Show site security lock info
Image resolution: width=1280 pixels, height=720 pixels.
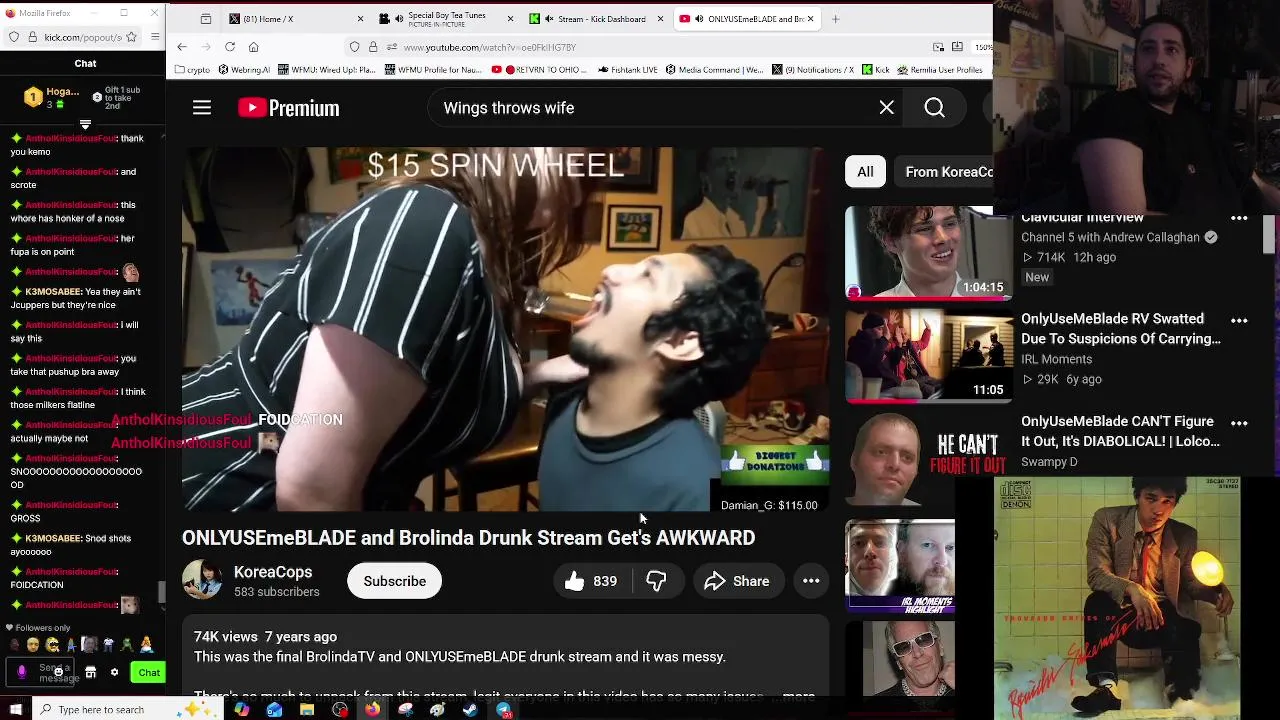(x=373, y=47)
